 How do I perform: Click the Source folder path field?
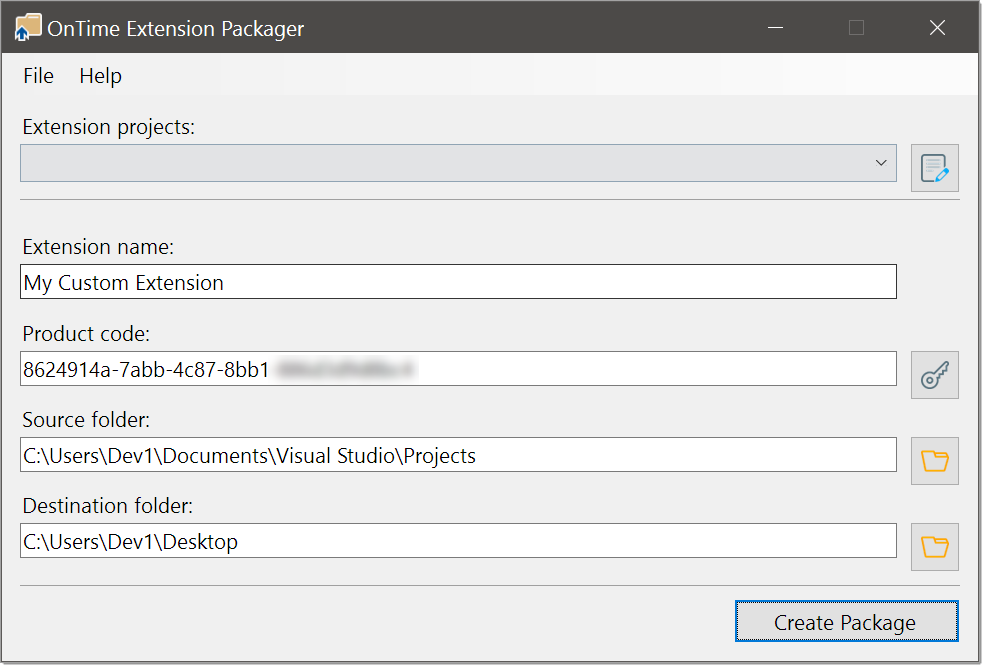[x=460, y=456]
